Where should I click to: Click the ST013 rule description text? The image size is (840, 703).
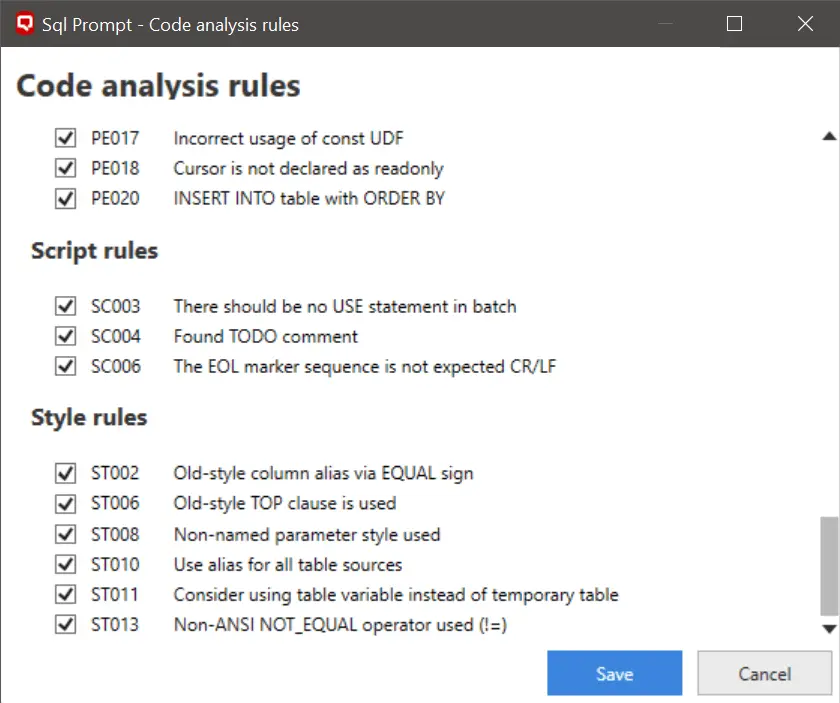tap(339, 623)
